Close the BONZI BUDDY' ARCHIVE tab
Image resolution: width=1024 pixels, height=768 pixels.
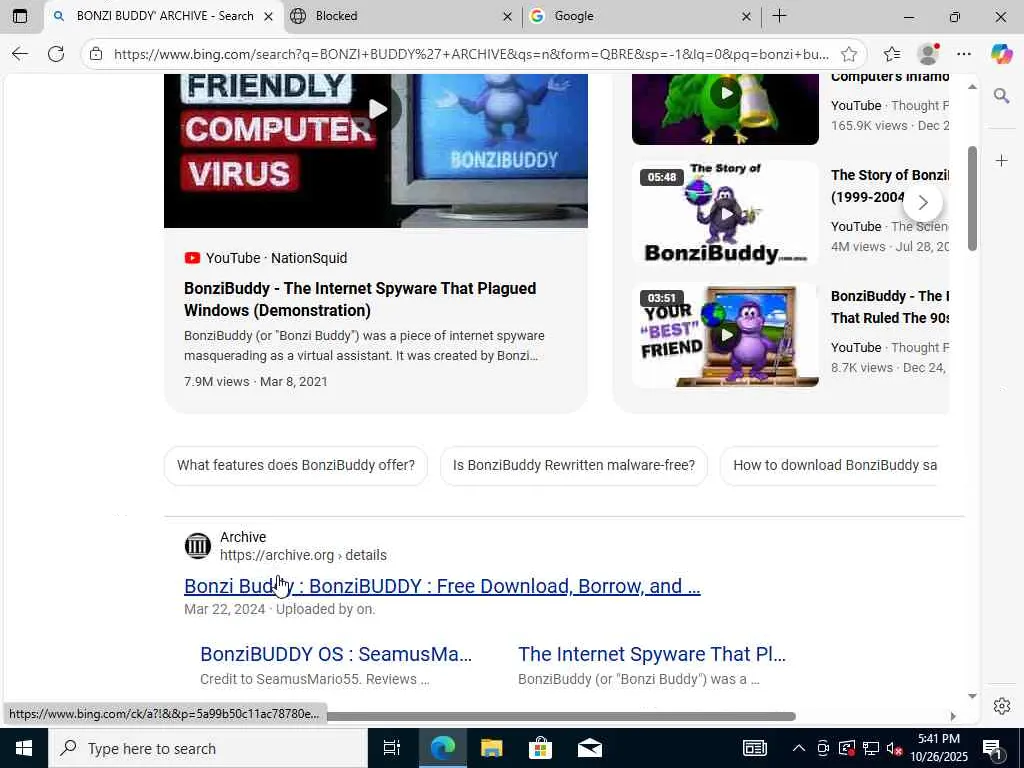pos(268,17)
